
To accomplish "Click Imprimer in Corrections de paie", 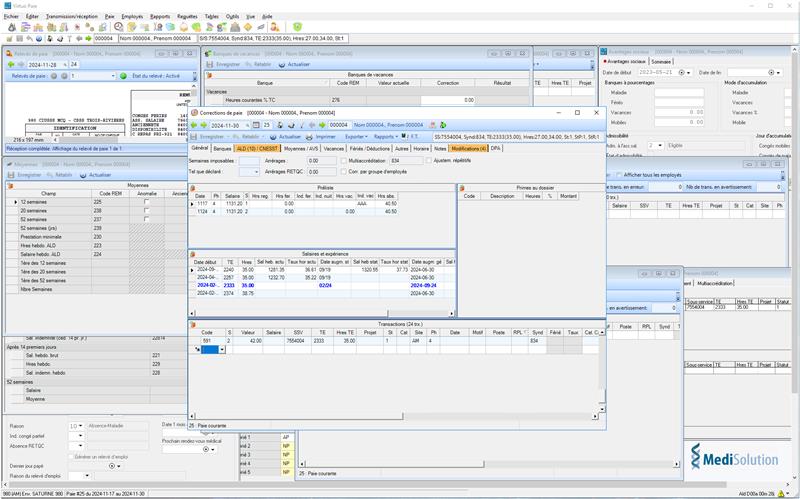I will tap(321, 137).
